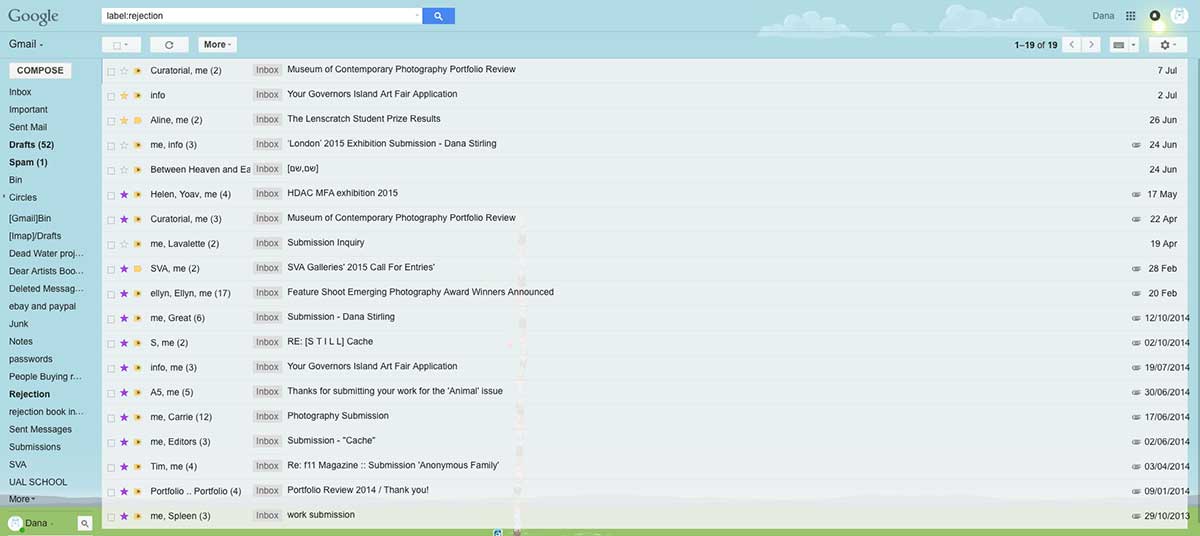
Task: Open the UAL SCHOOL label
Action: pyautogui.click(x=38, y=482)
